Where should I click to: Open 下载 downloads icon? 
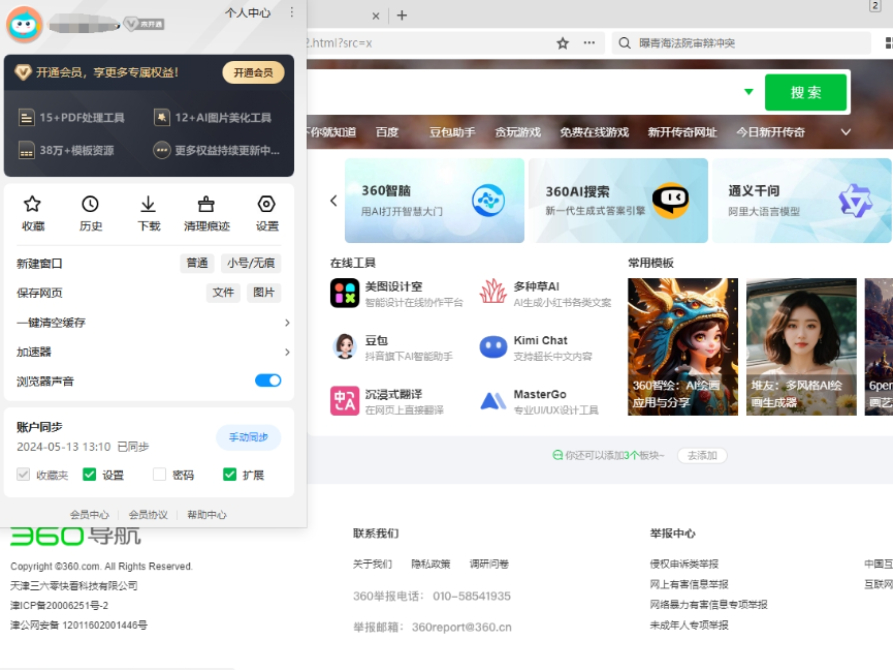pos(148,204)
